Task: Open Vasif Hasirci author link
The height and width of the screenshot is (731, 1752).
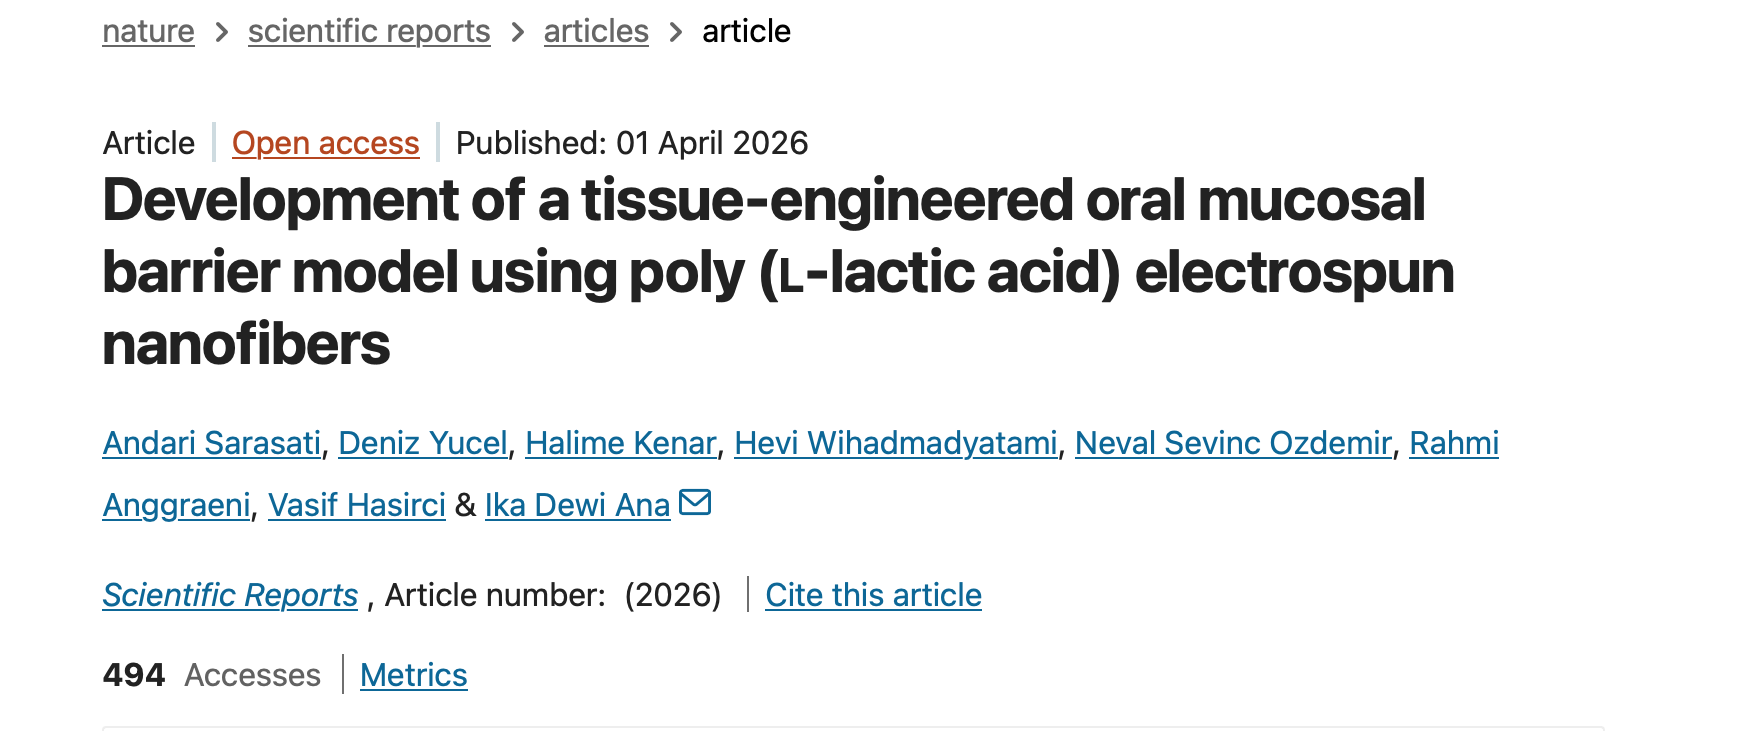Action: pos(357,505)
